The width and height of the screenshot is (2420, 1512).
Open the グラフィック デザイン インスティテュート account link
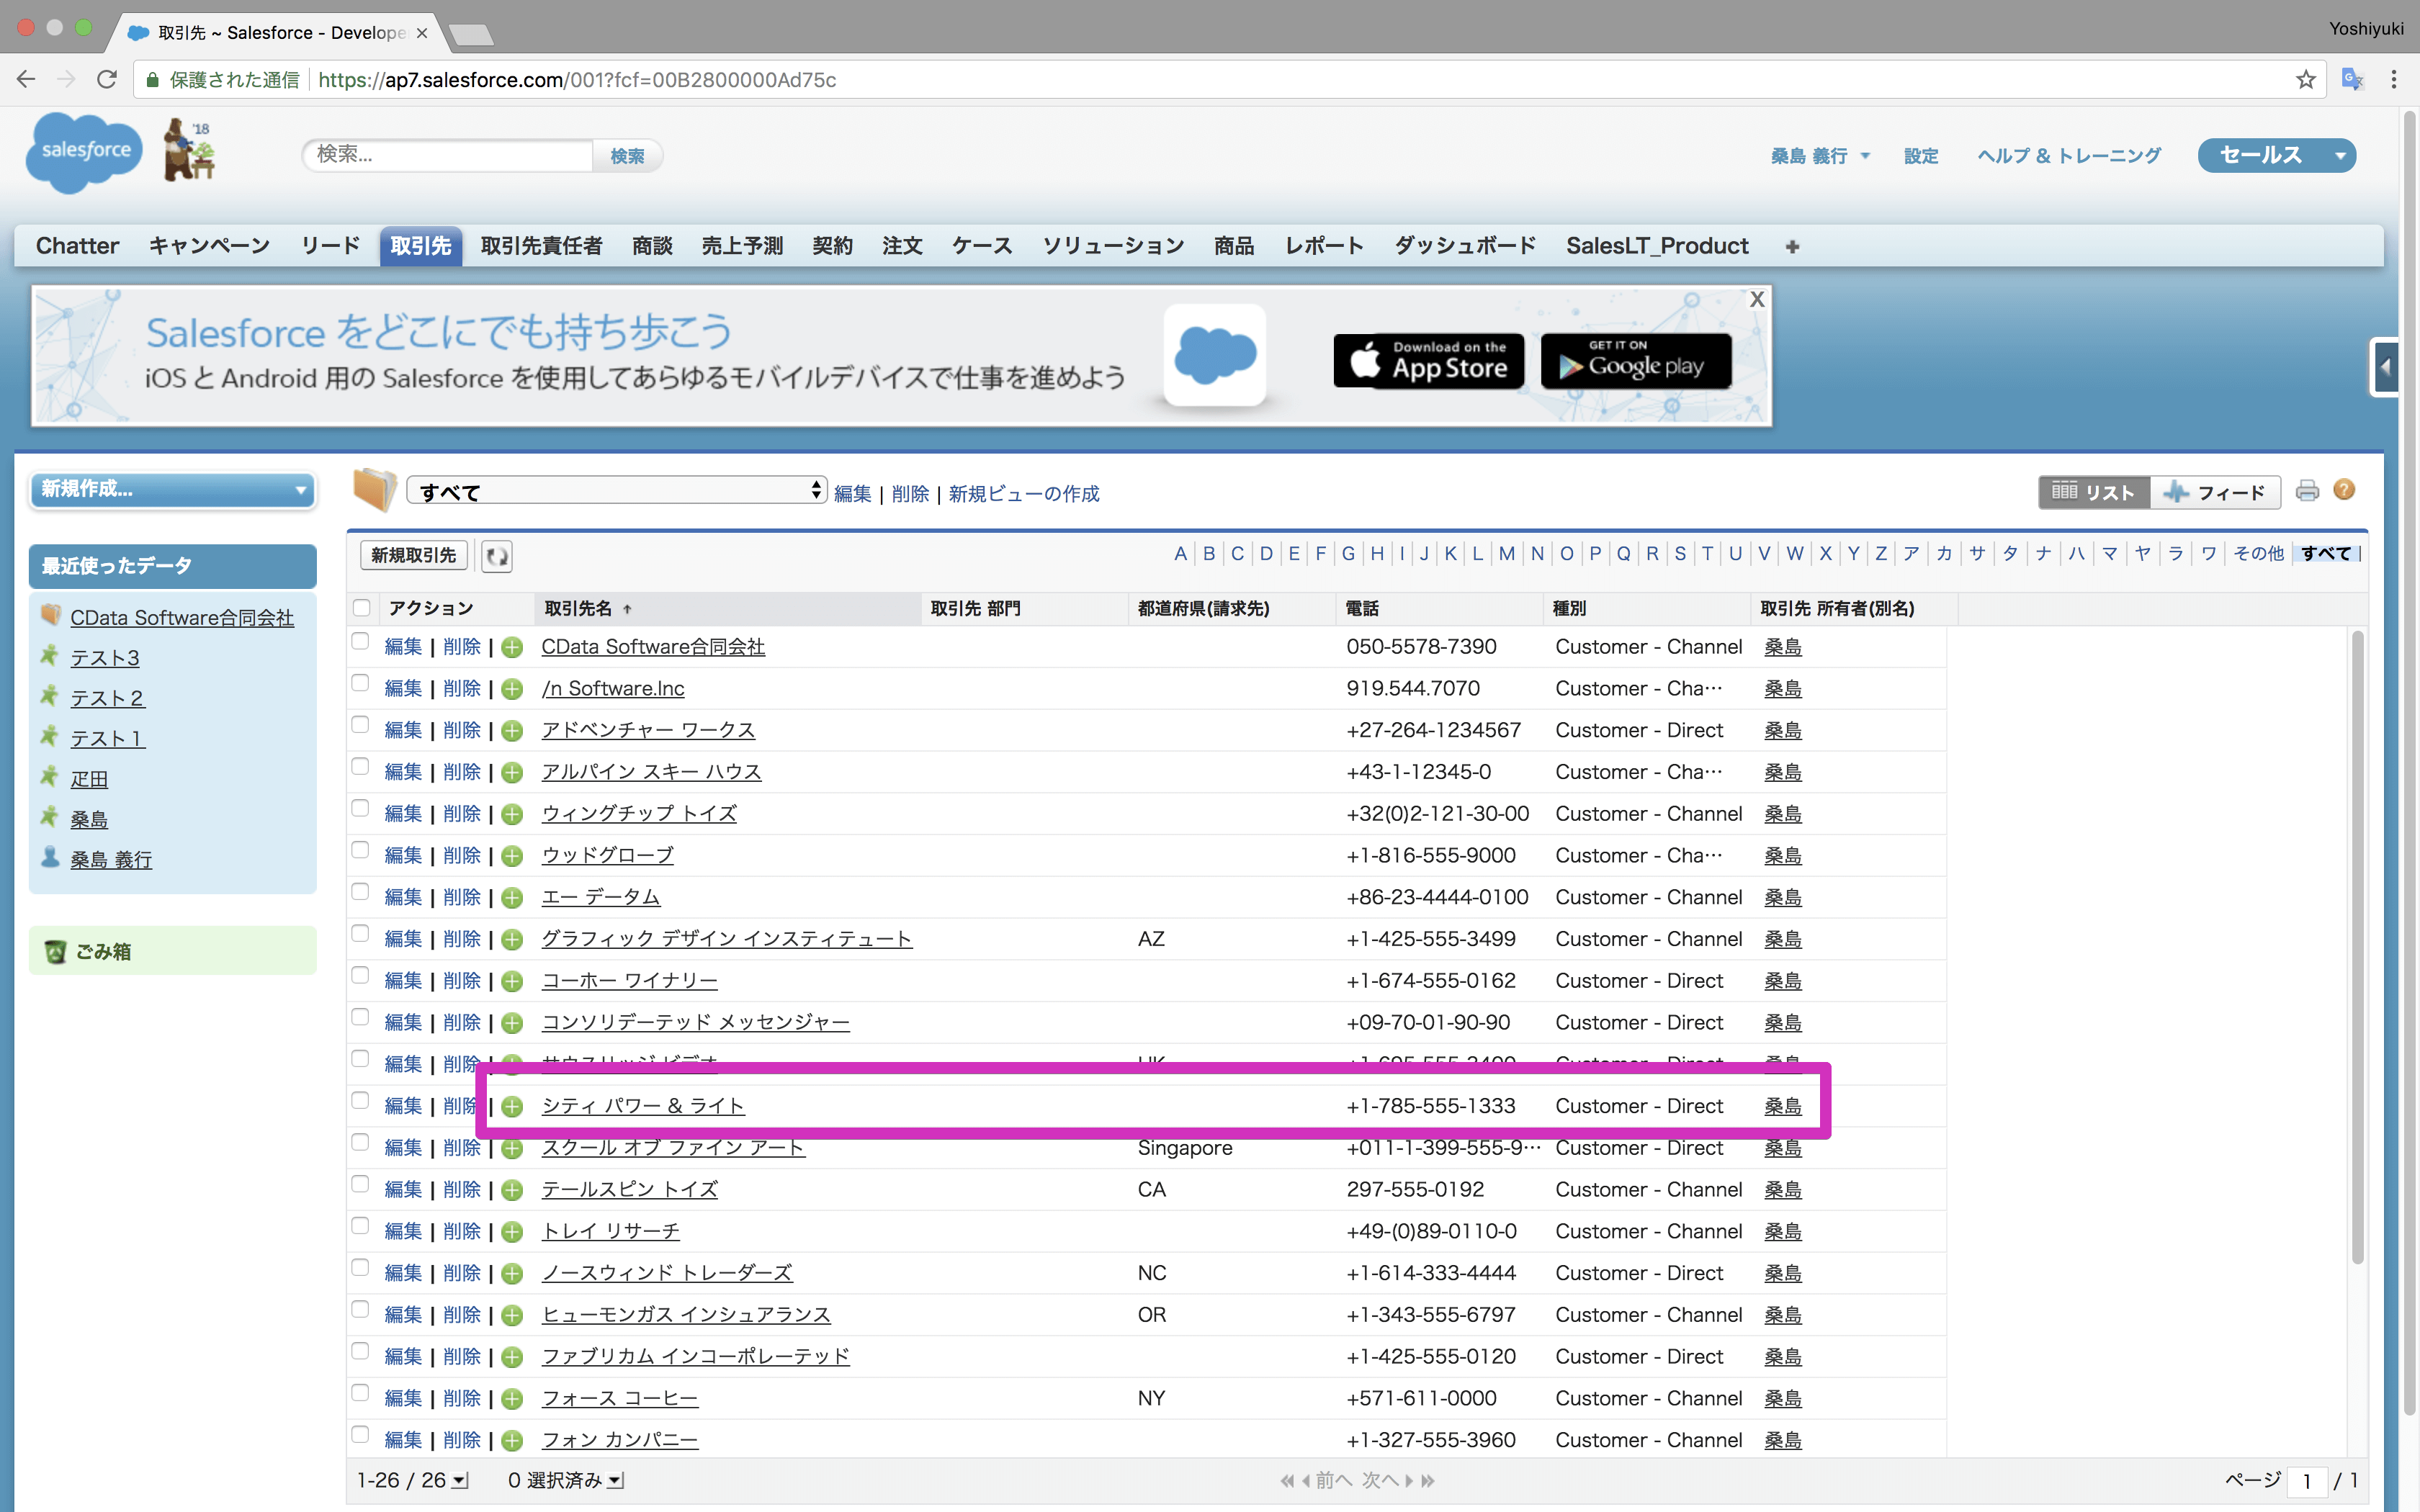pos(727,940)
